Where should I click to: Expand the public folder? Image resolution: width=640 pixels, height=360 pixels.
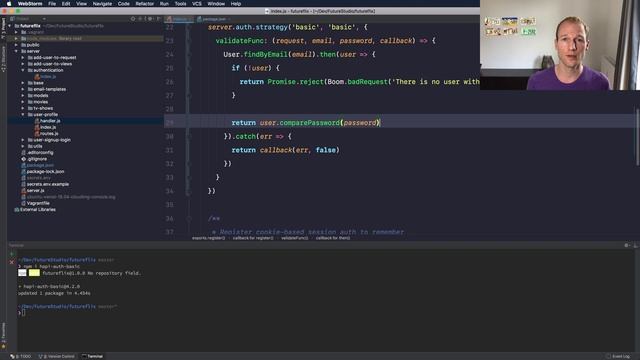point(16,45)
